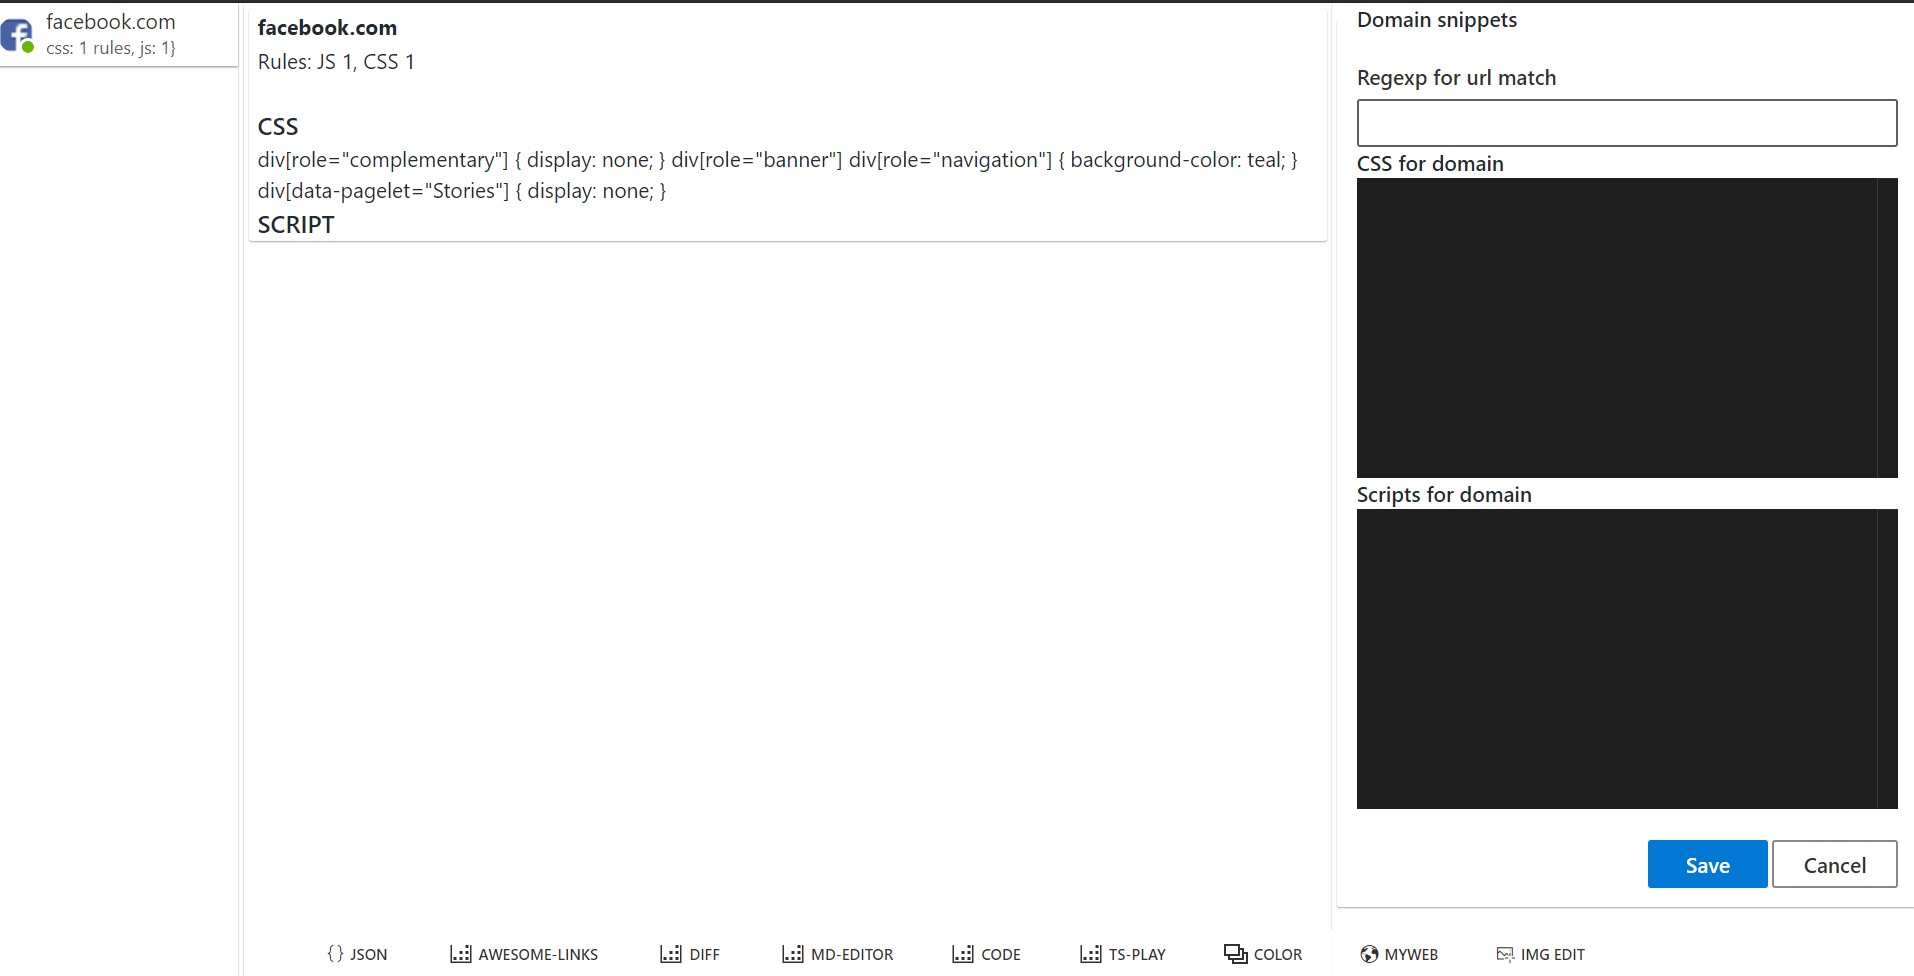Open the TS-PLAY tool

1123,954
